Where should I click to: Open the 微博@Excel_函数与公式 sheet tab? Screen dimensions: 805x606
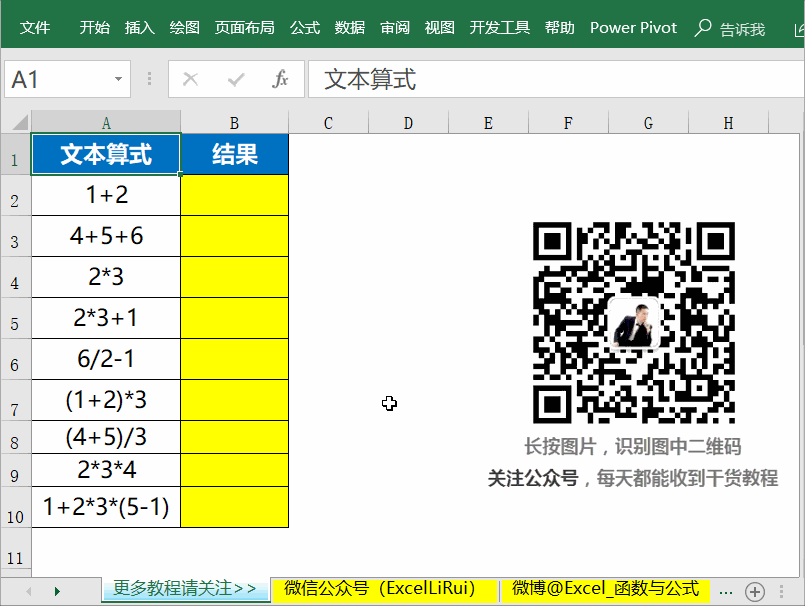(x=606, y=589)
